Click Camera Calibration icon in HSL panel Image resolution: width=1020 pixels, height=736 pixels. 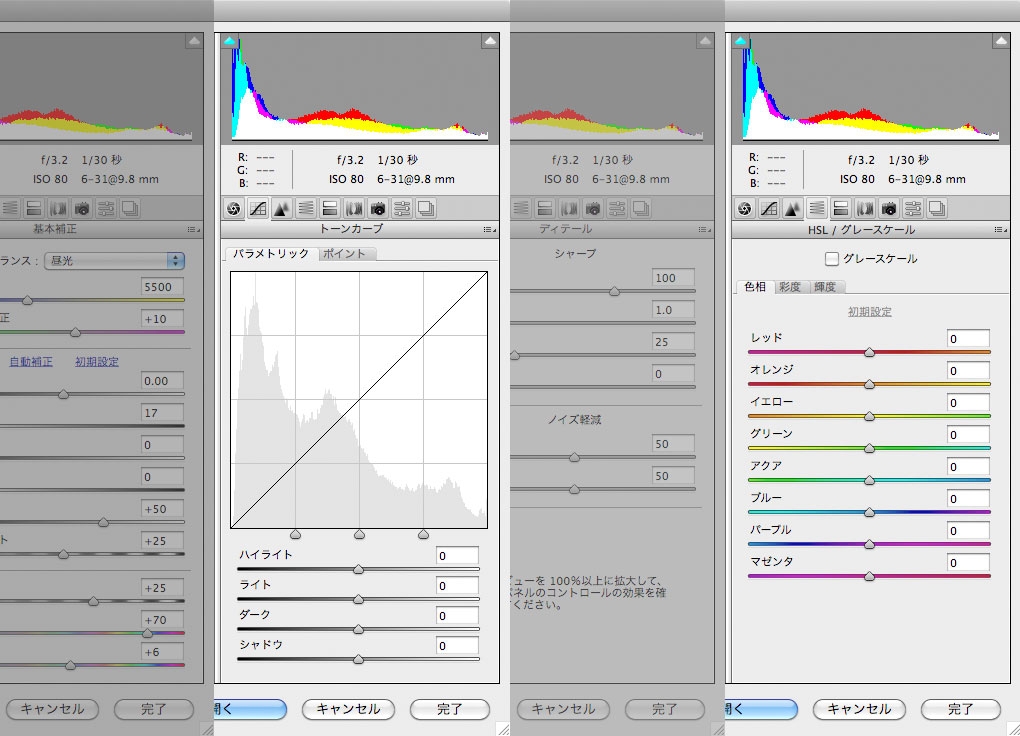click(x=889, y=208)
